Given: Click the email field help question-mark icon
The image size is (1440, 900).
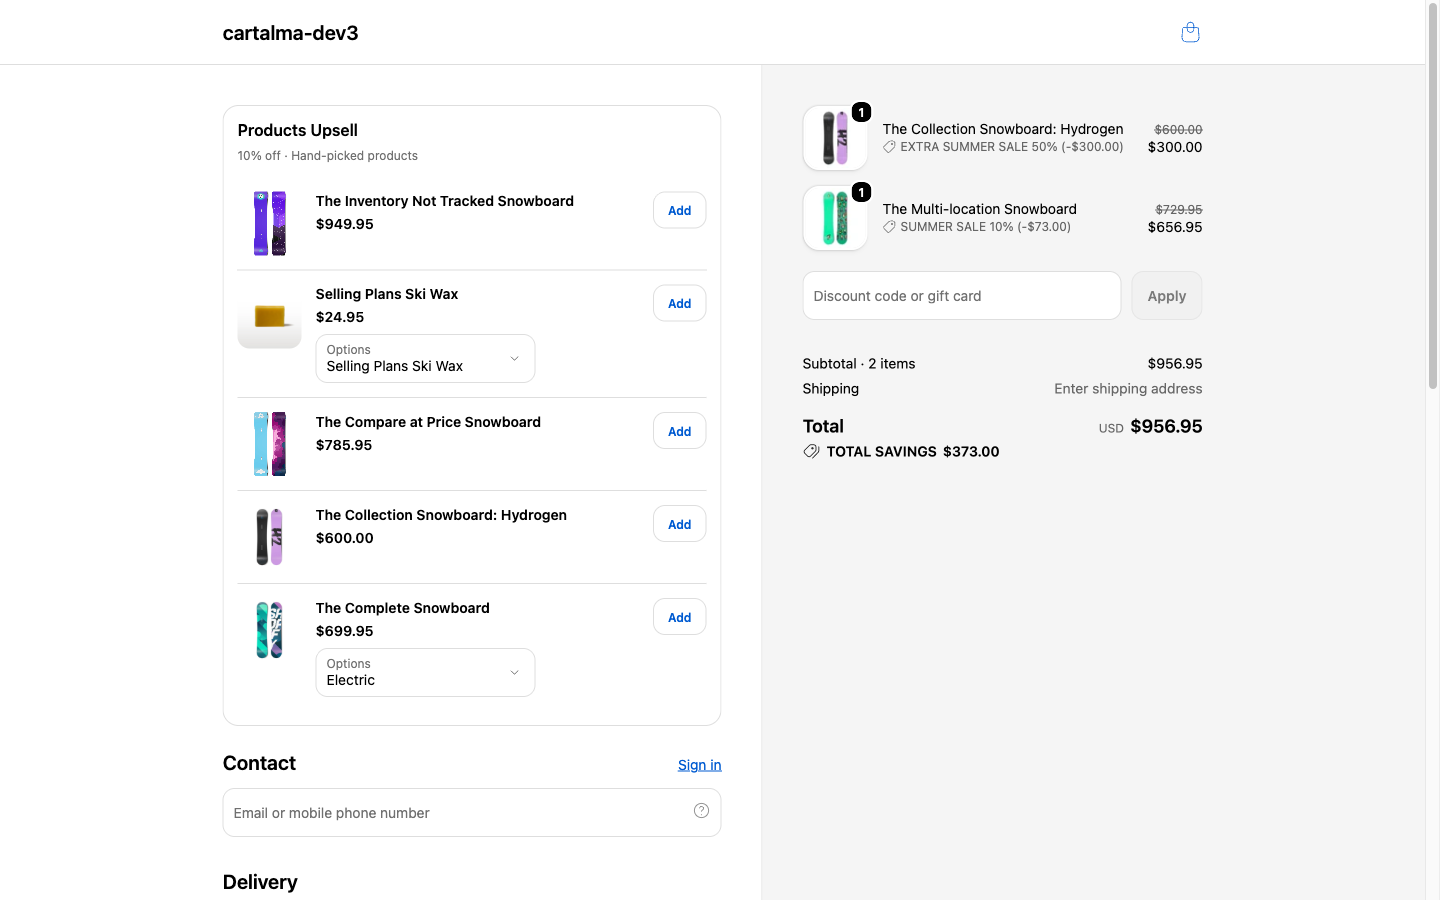Looking at the screenshot, I should coord(701,811).
